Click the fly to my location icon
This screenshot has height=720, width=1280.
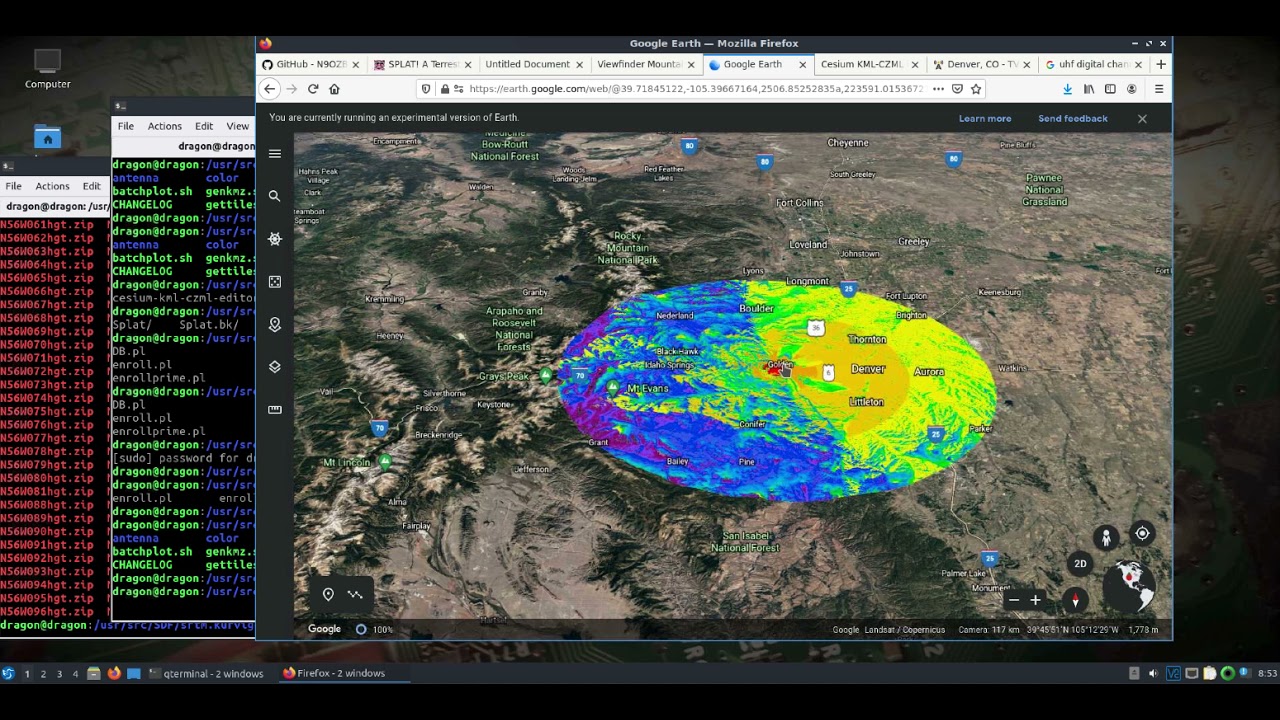coord(1142,534)
